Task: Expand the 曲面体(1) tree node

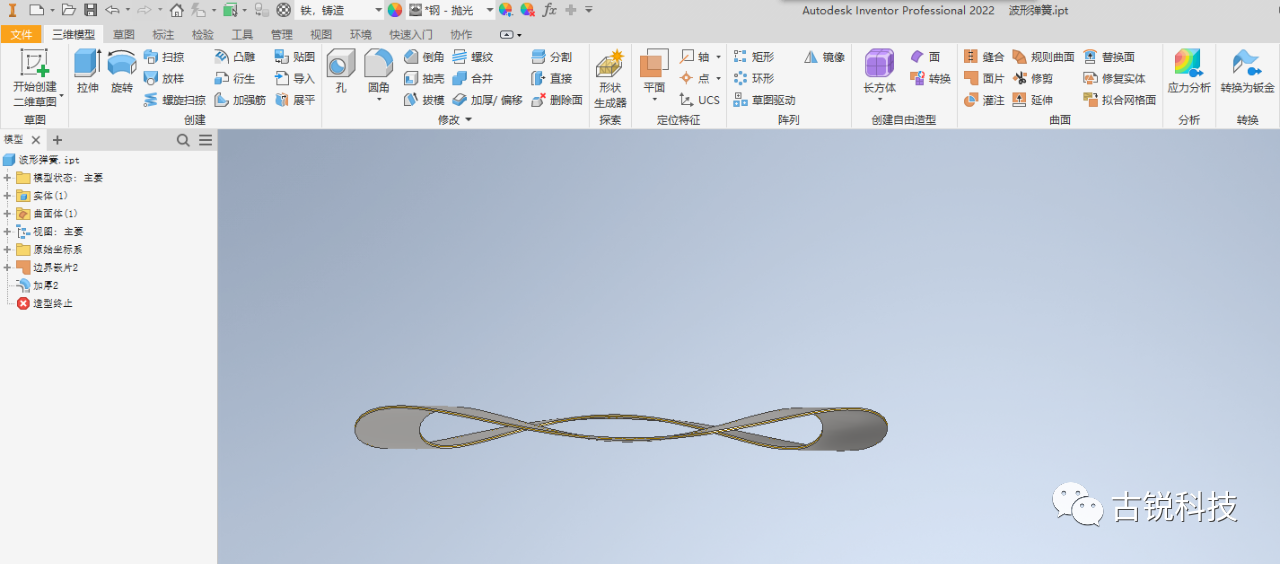Action: (x=7, y=214)
